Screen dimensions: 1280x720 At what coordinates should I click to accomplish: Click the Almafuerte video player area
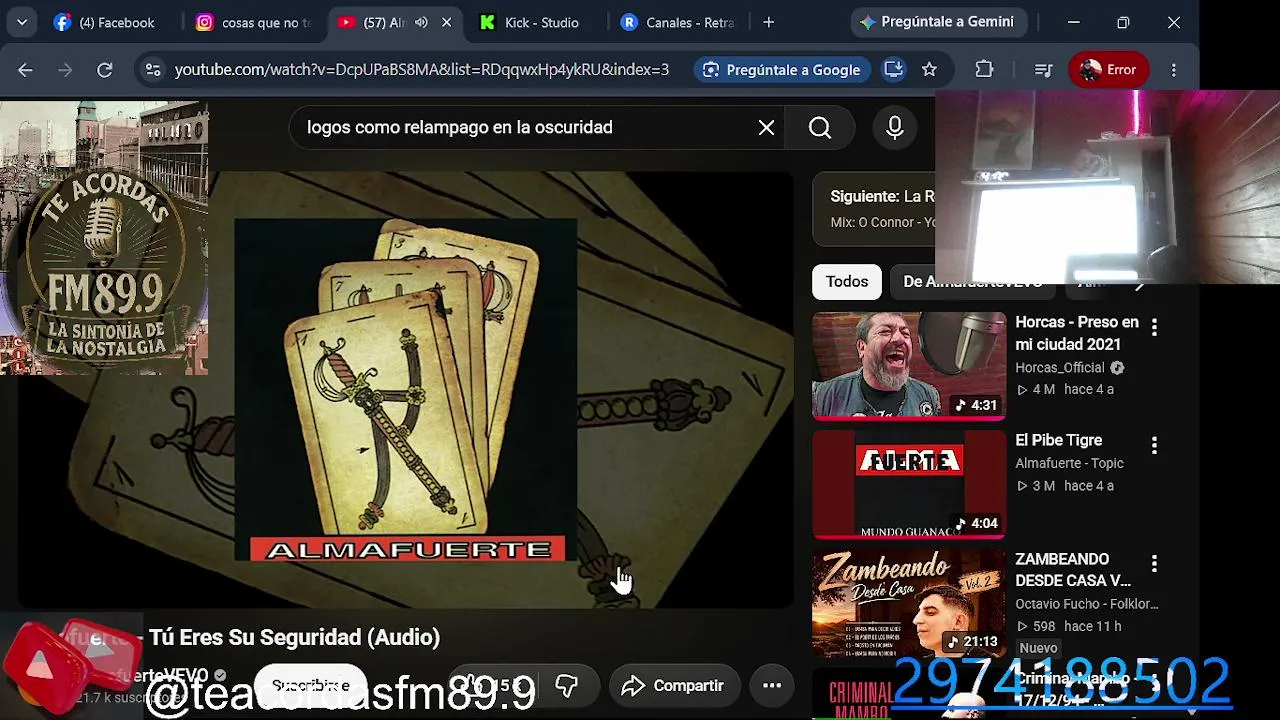(405, 390)
